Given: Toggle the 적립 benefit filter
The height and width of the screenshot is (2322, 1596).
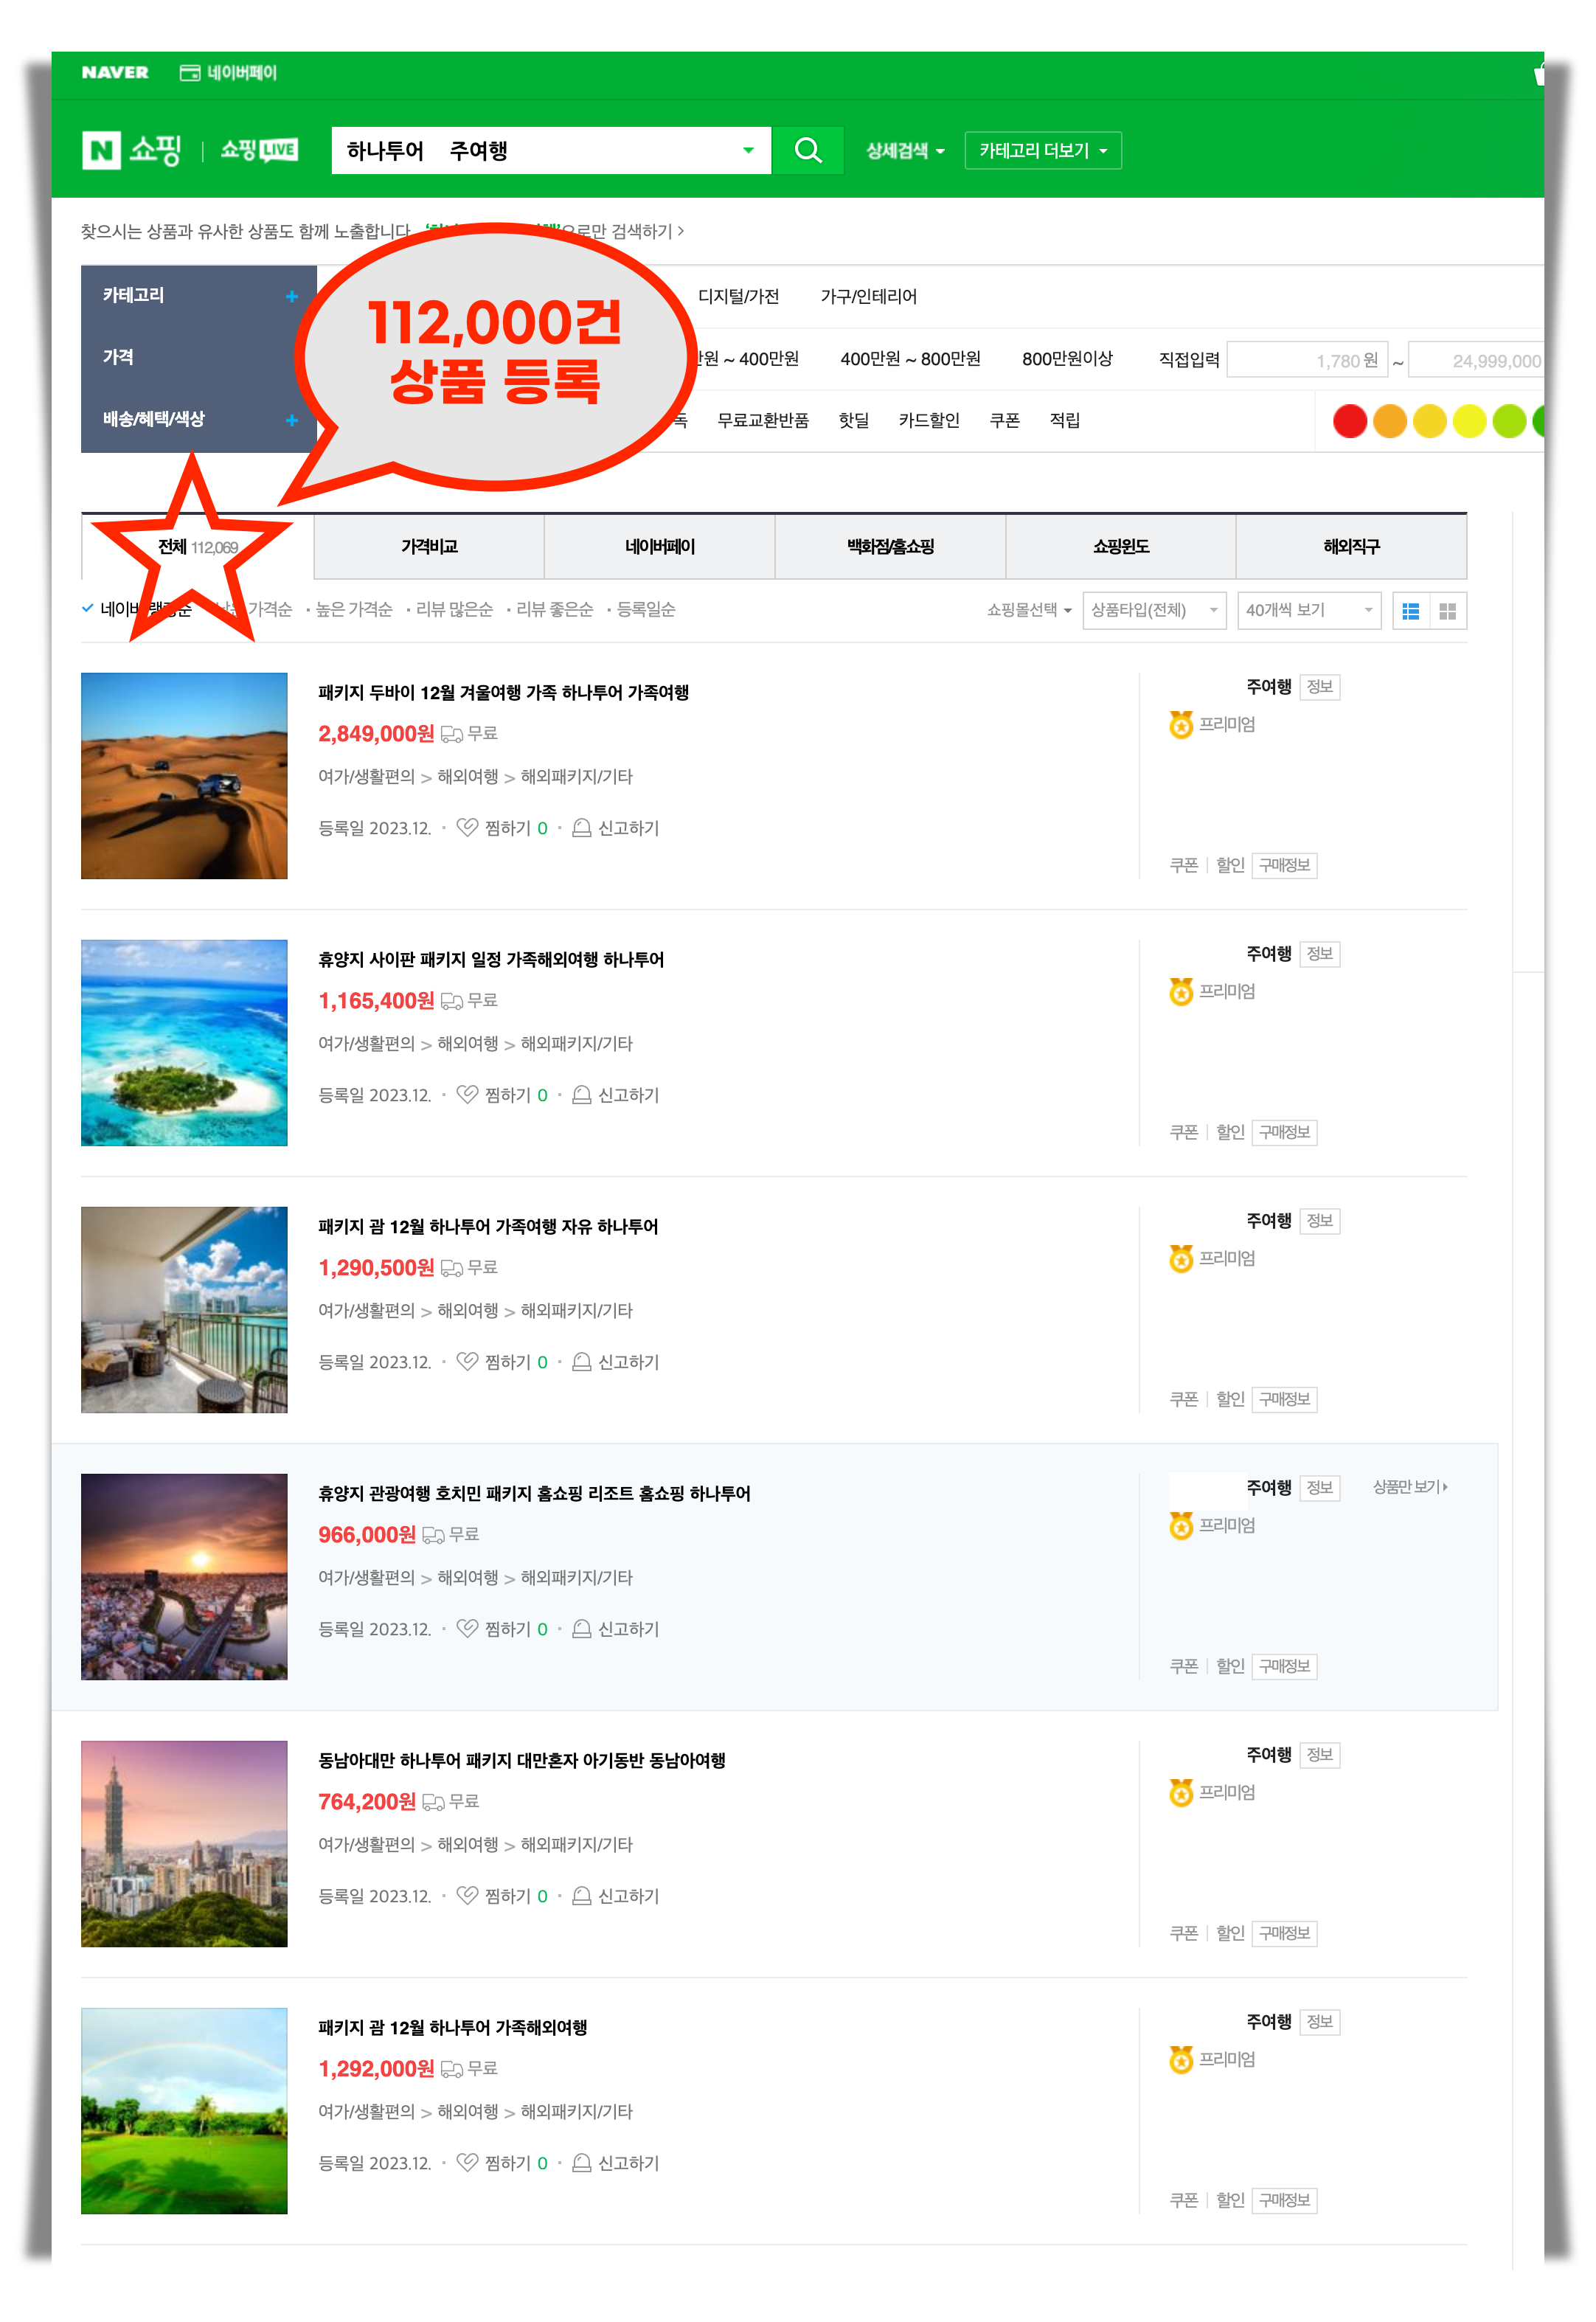Looking at the screenshot, I should (1065, 420).
